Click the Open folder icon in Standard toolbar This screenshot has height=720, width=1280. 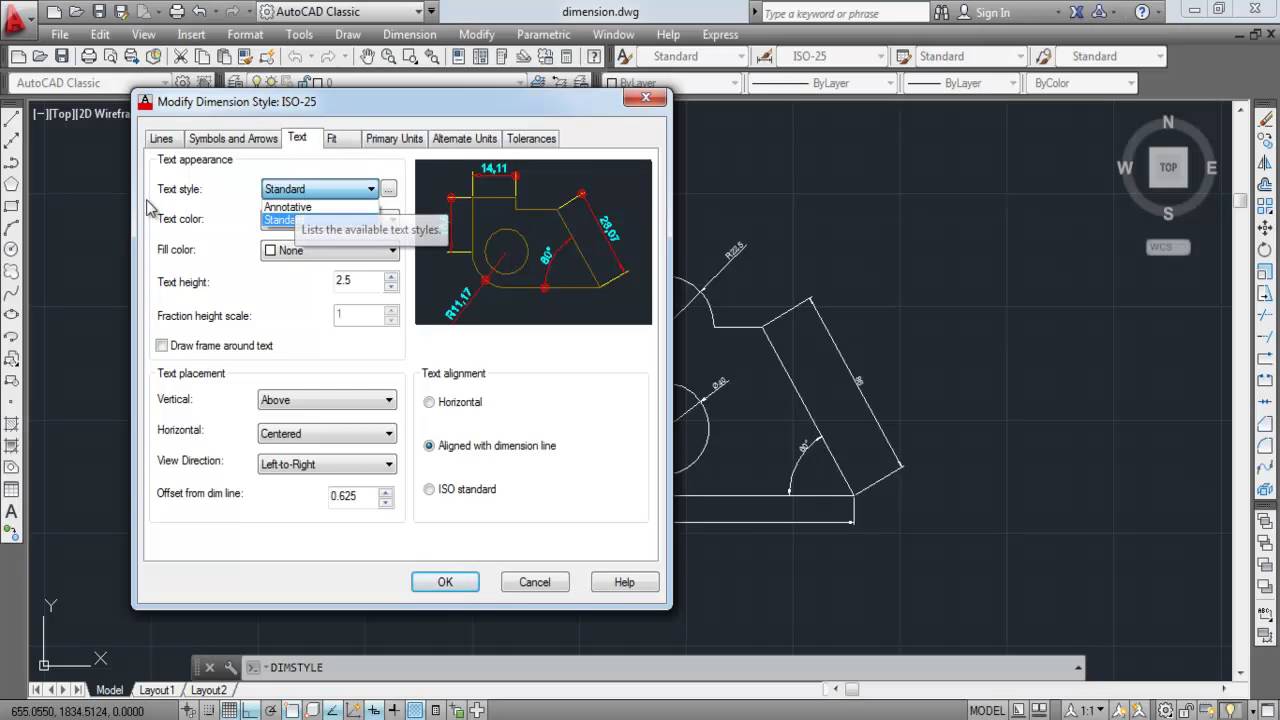[39, 56]
